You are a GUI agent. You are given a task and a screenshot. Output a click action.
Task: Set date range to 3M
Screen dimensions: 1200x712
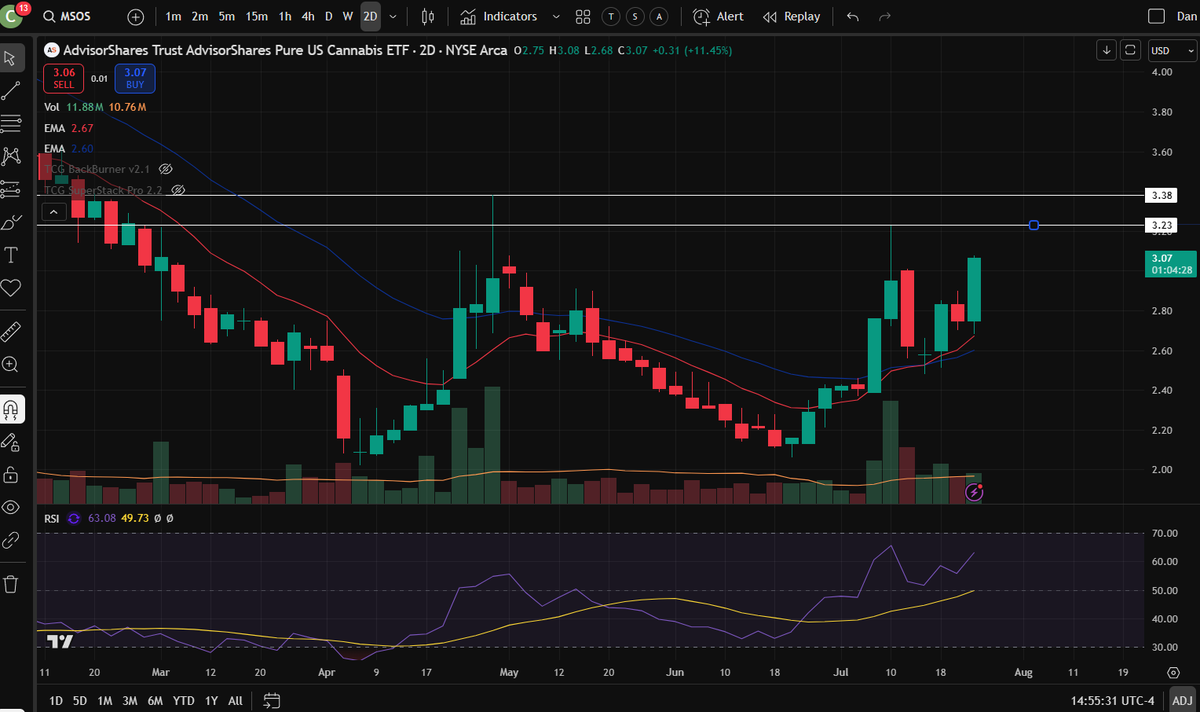tap(130, 700)
